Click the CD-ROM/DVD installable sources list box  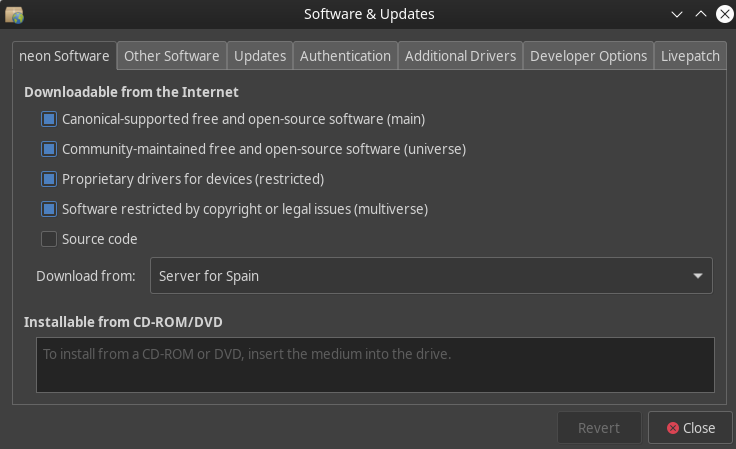coord(375,365)
